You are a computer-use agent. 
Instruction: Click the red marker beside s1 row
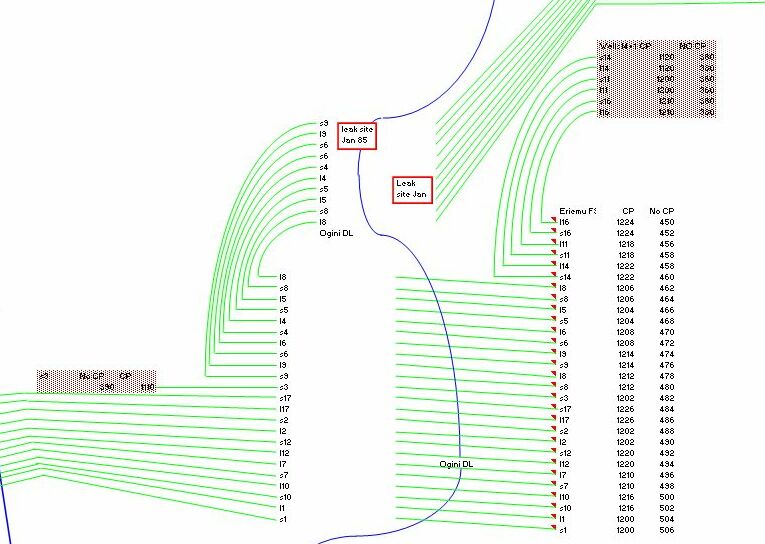click(x=553, y=528)
